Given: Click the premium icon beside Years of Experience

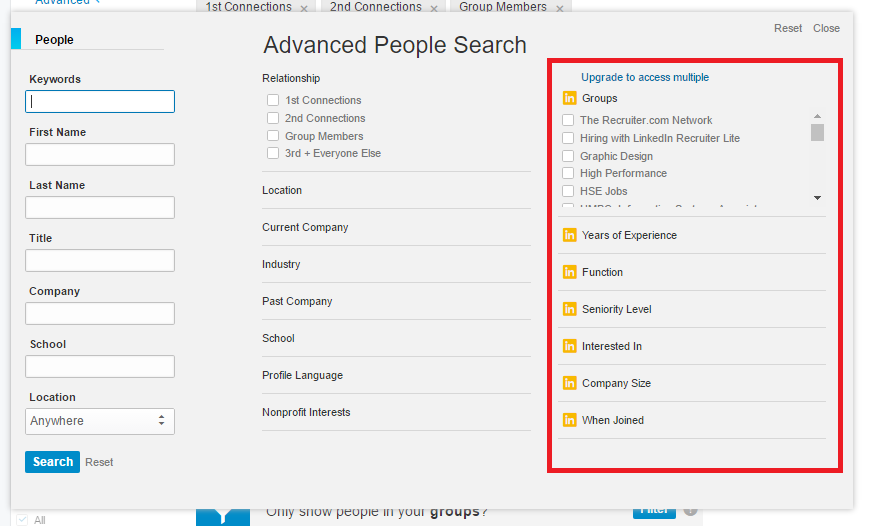Looking at the screenshot, I should [569, 235].
